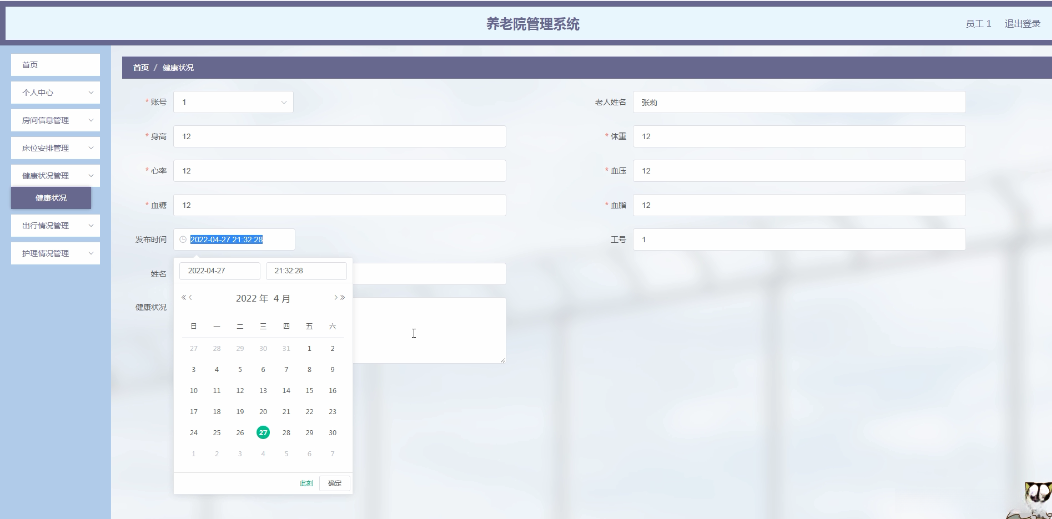Go to next month in date picker

[x=335, y=298]
